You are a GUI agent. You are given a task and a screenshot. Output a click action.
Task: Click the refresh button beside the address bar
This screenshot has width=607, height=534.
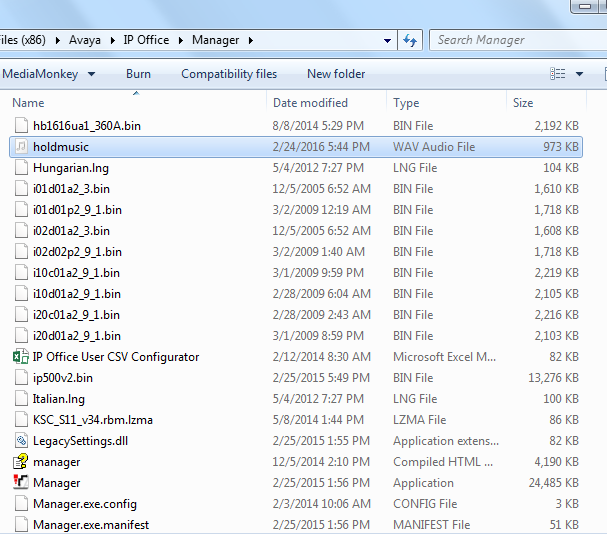[410, 40]
